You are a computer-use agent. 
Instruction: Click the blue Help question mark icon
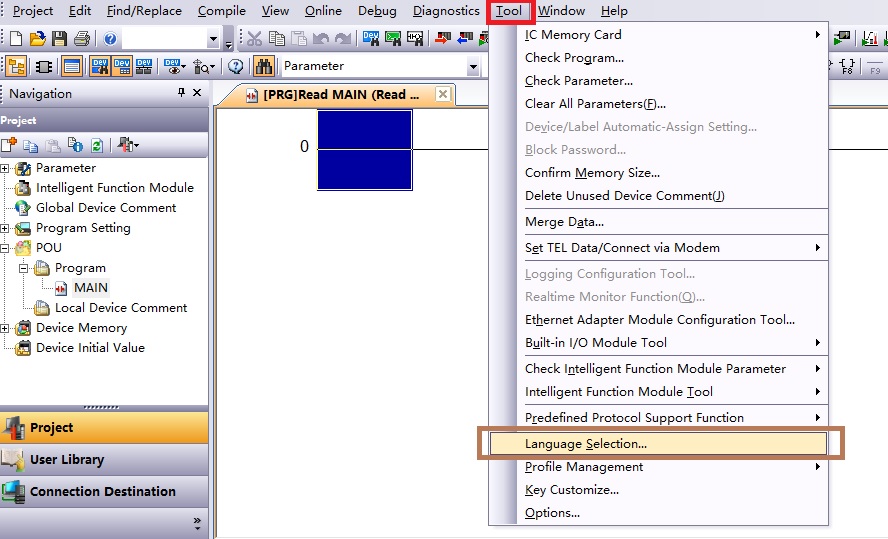pos(110,39)
